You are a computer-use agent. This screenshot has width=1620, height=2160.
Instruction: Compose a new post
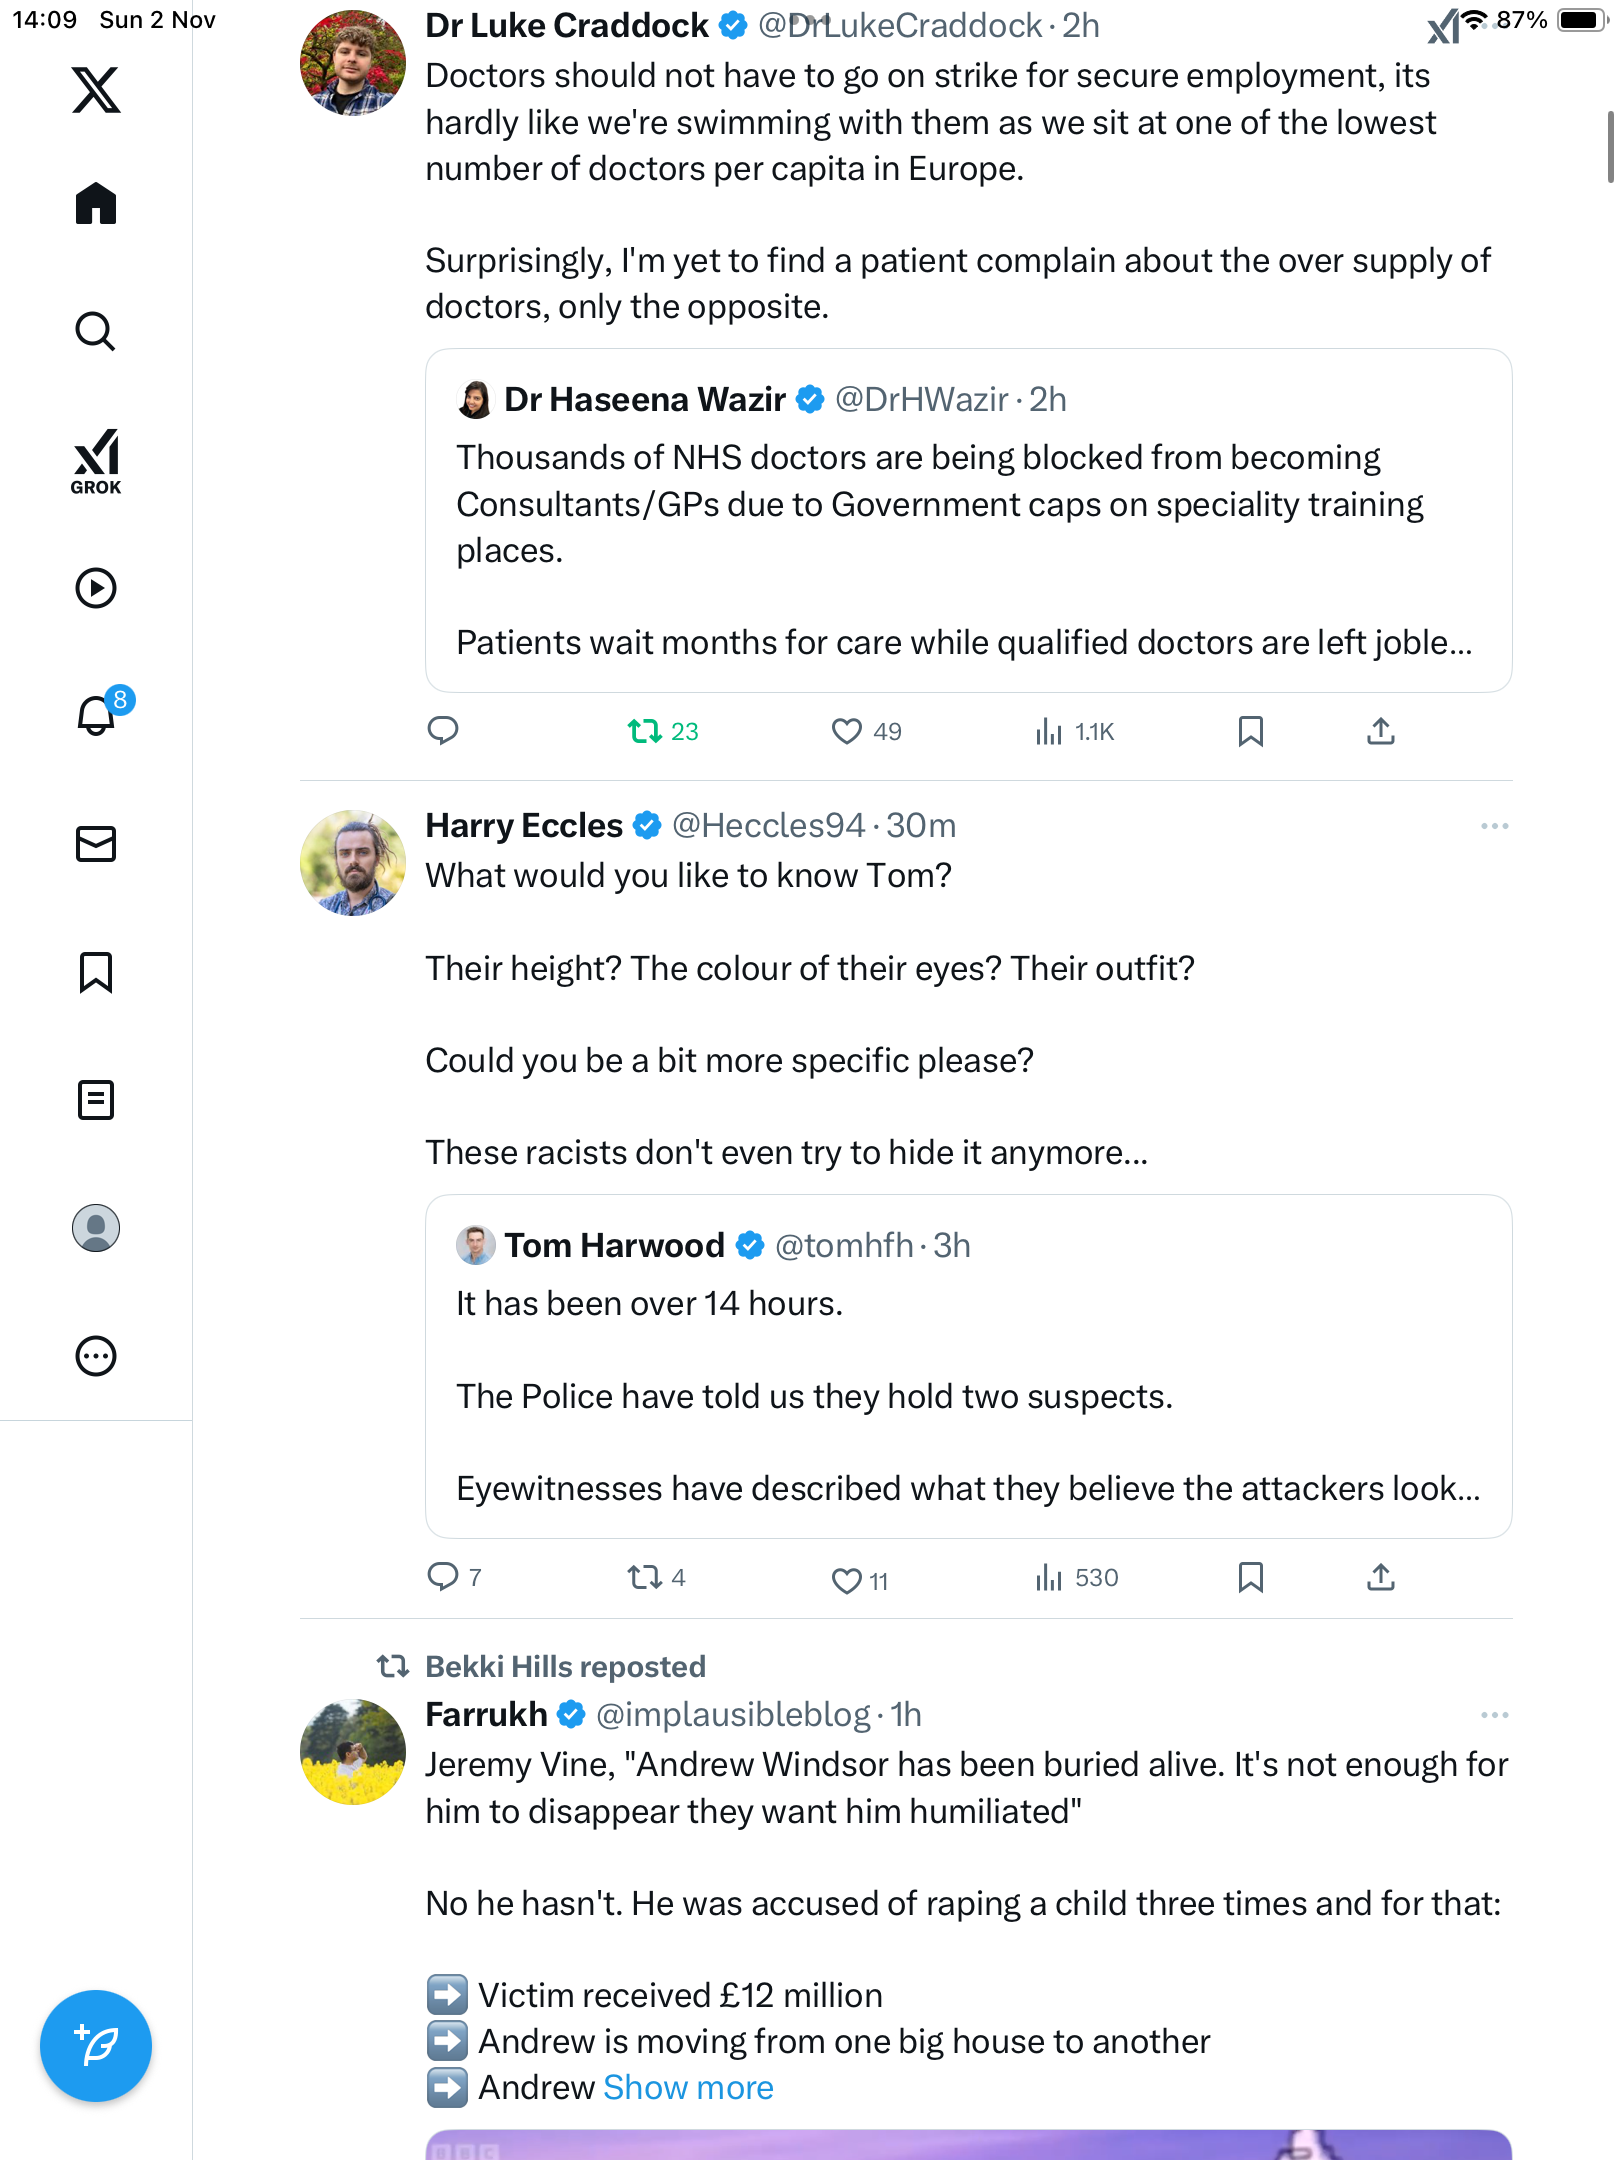click(x=96, y=2045)
